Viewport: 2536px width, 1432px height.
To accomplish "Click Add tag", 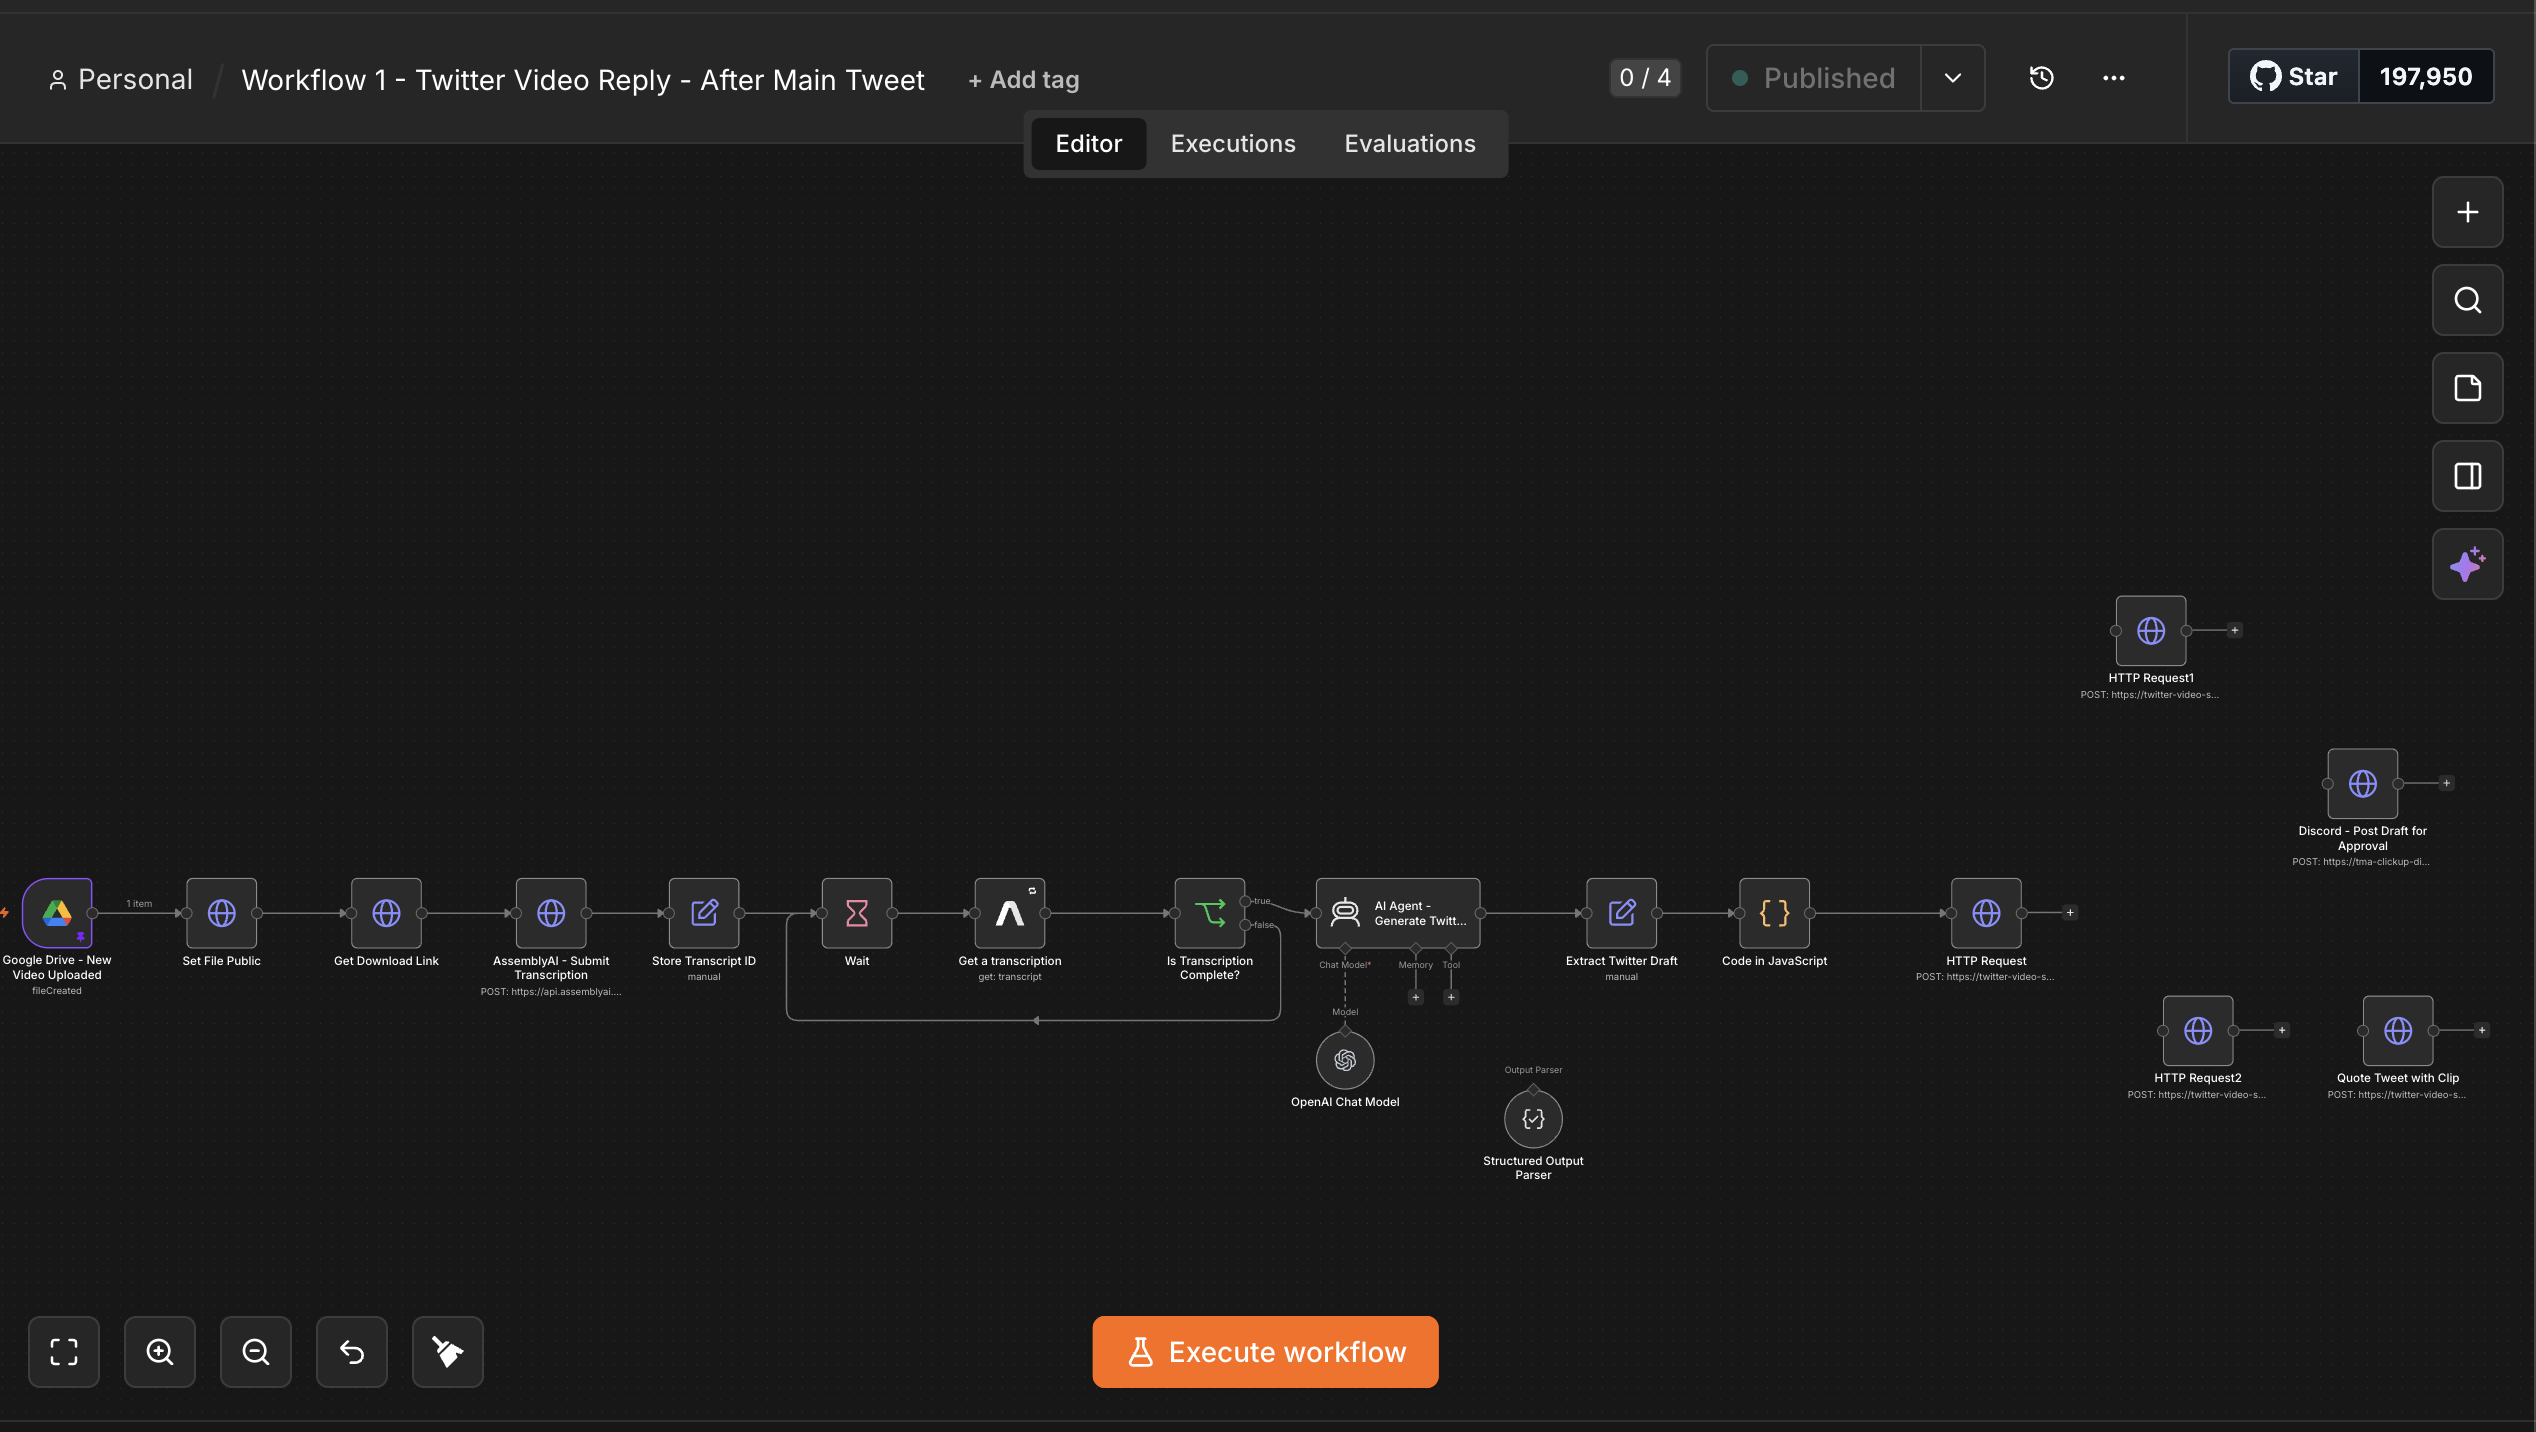I will [x=1024, y=80].
